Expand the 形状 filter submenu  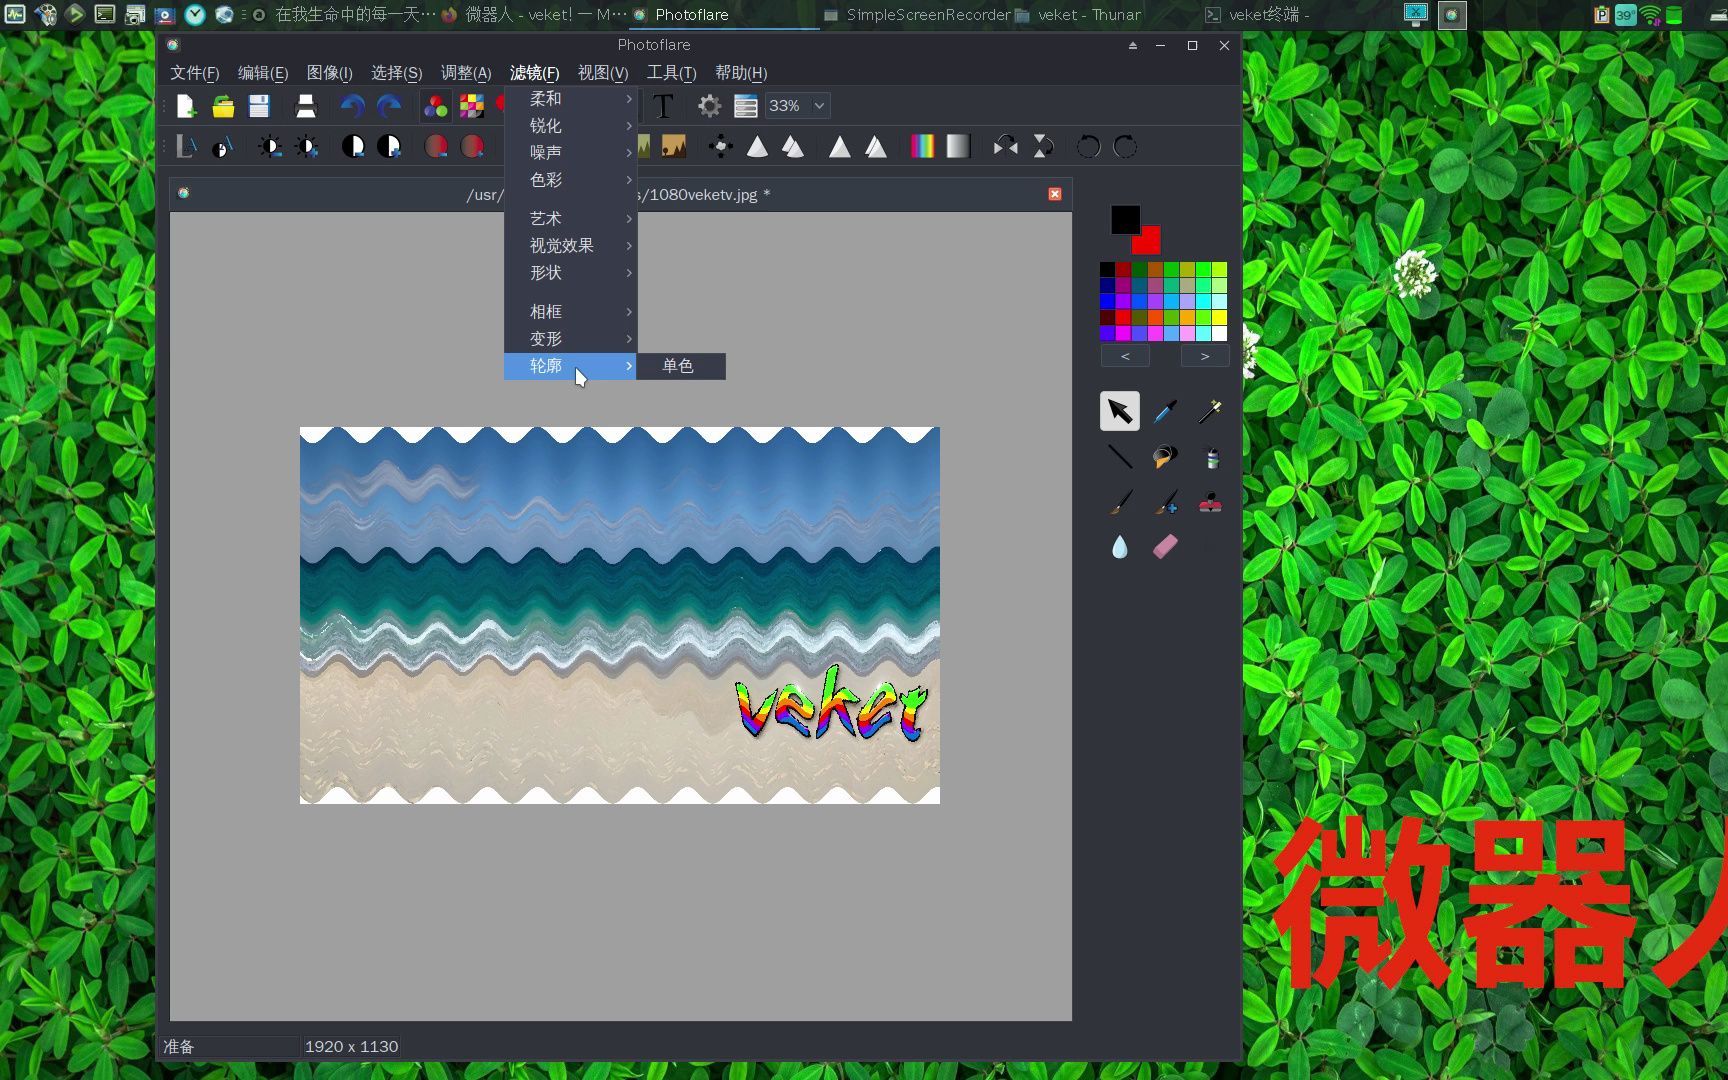570,273
